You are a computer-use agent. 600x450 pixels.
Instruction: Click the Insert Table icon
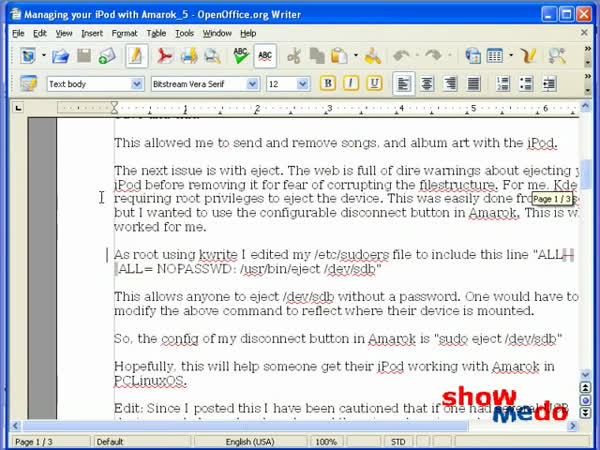coord(494,56)
